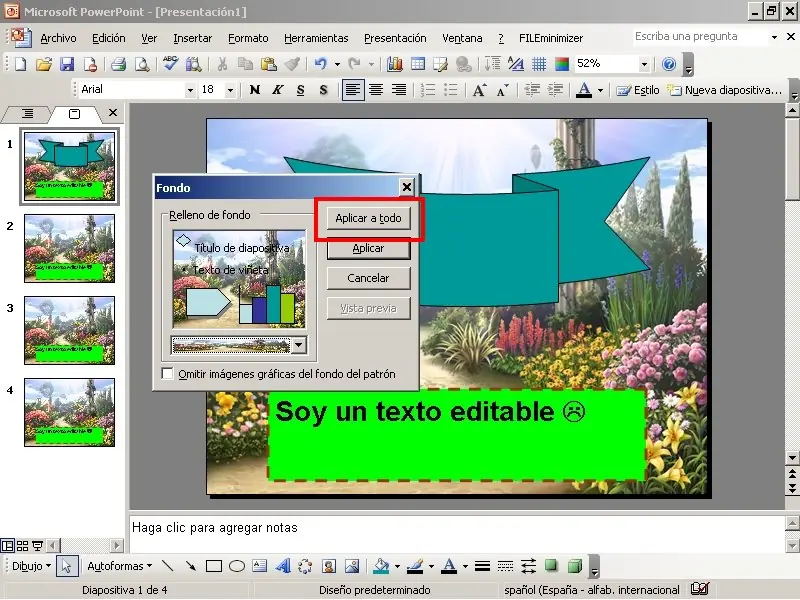
Task: Click the Print icon in the toolbar
Action: (118, 64)
